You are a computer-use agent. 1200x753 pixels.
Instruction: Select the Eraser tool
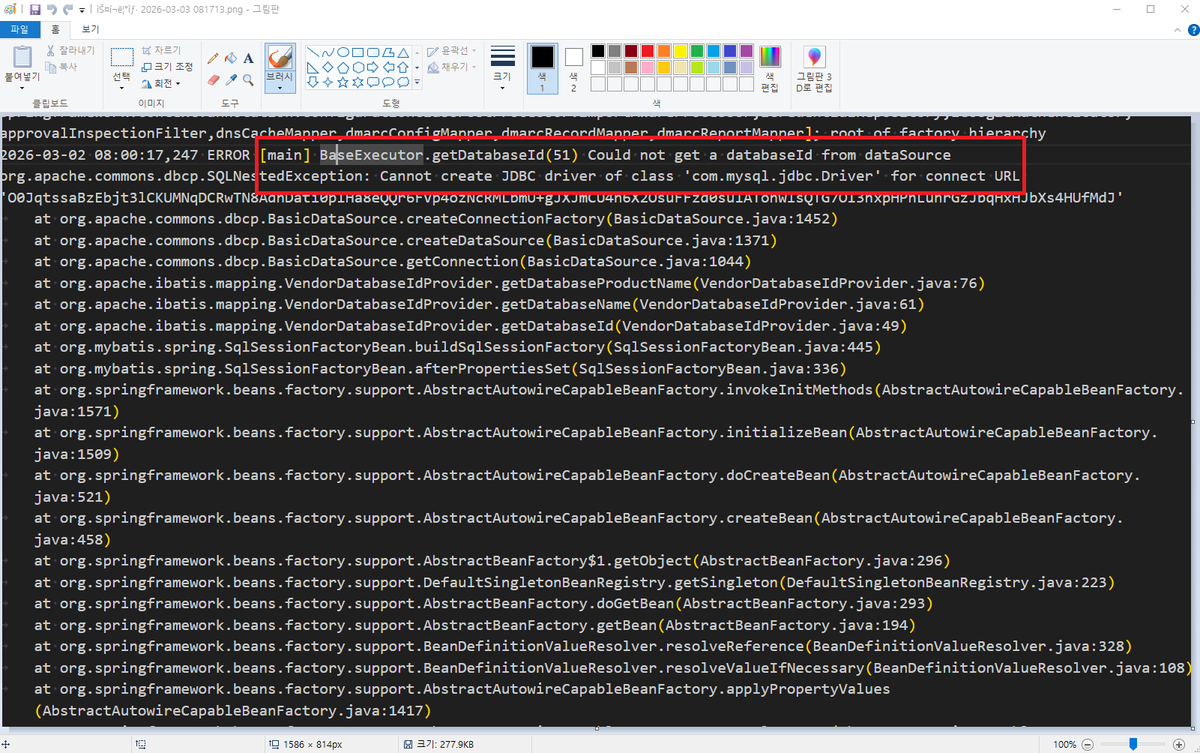[x=213, y=79]
